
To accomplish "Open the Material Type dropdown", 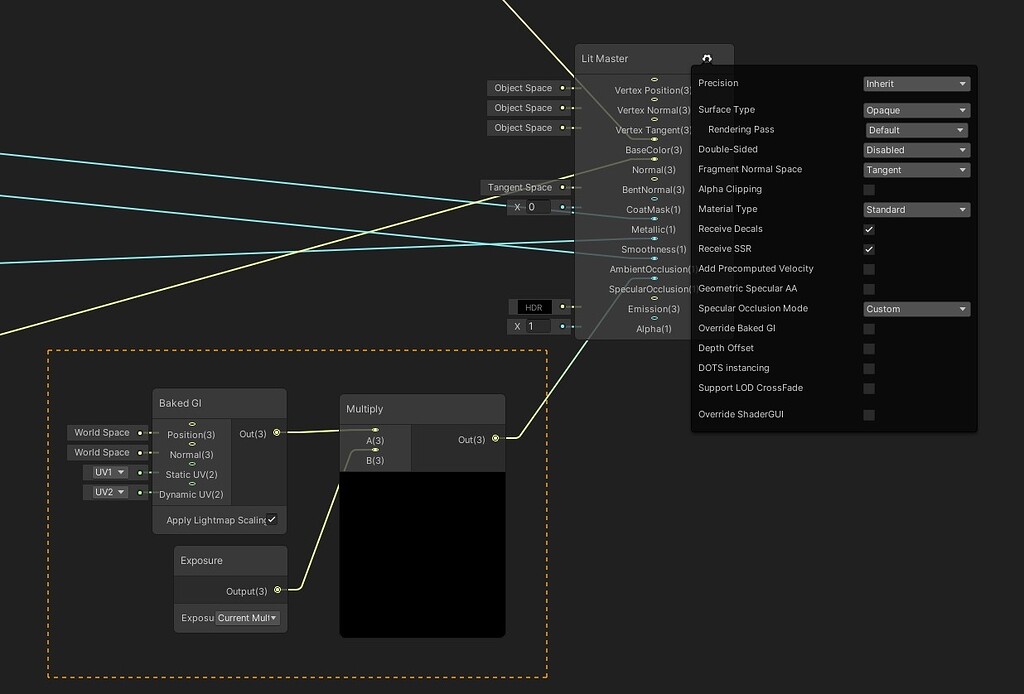I will [x=915, y=209].
